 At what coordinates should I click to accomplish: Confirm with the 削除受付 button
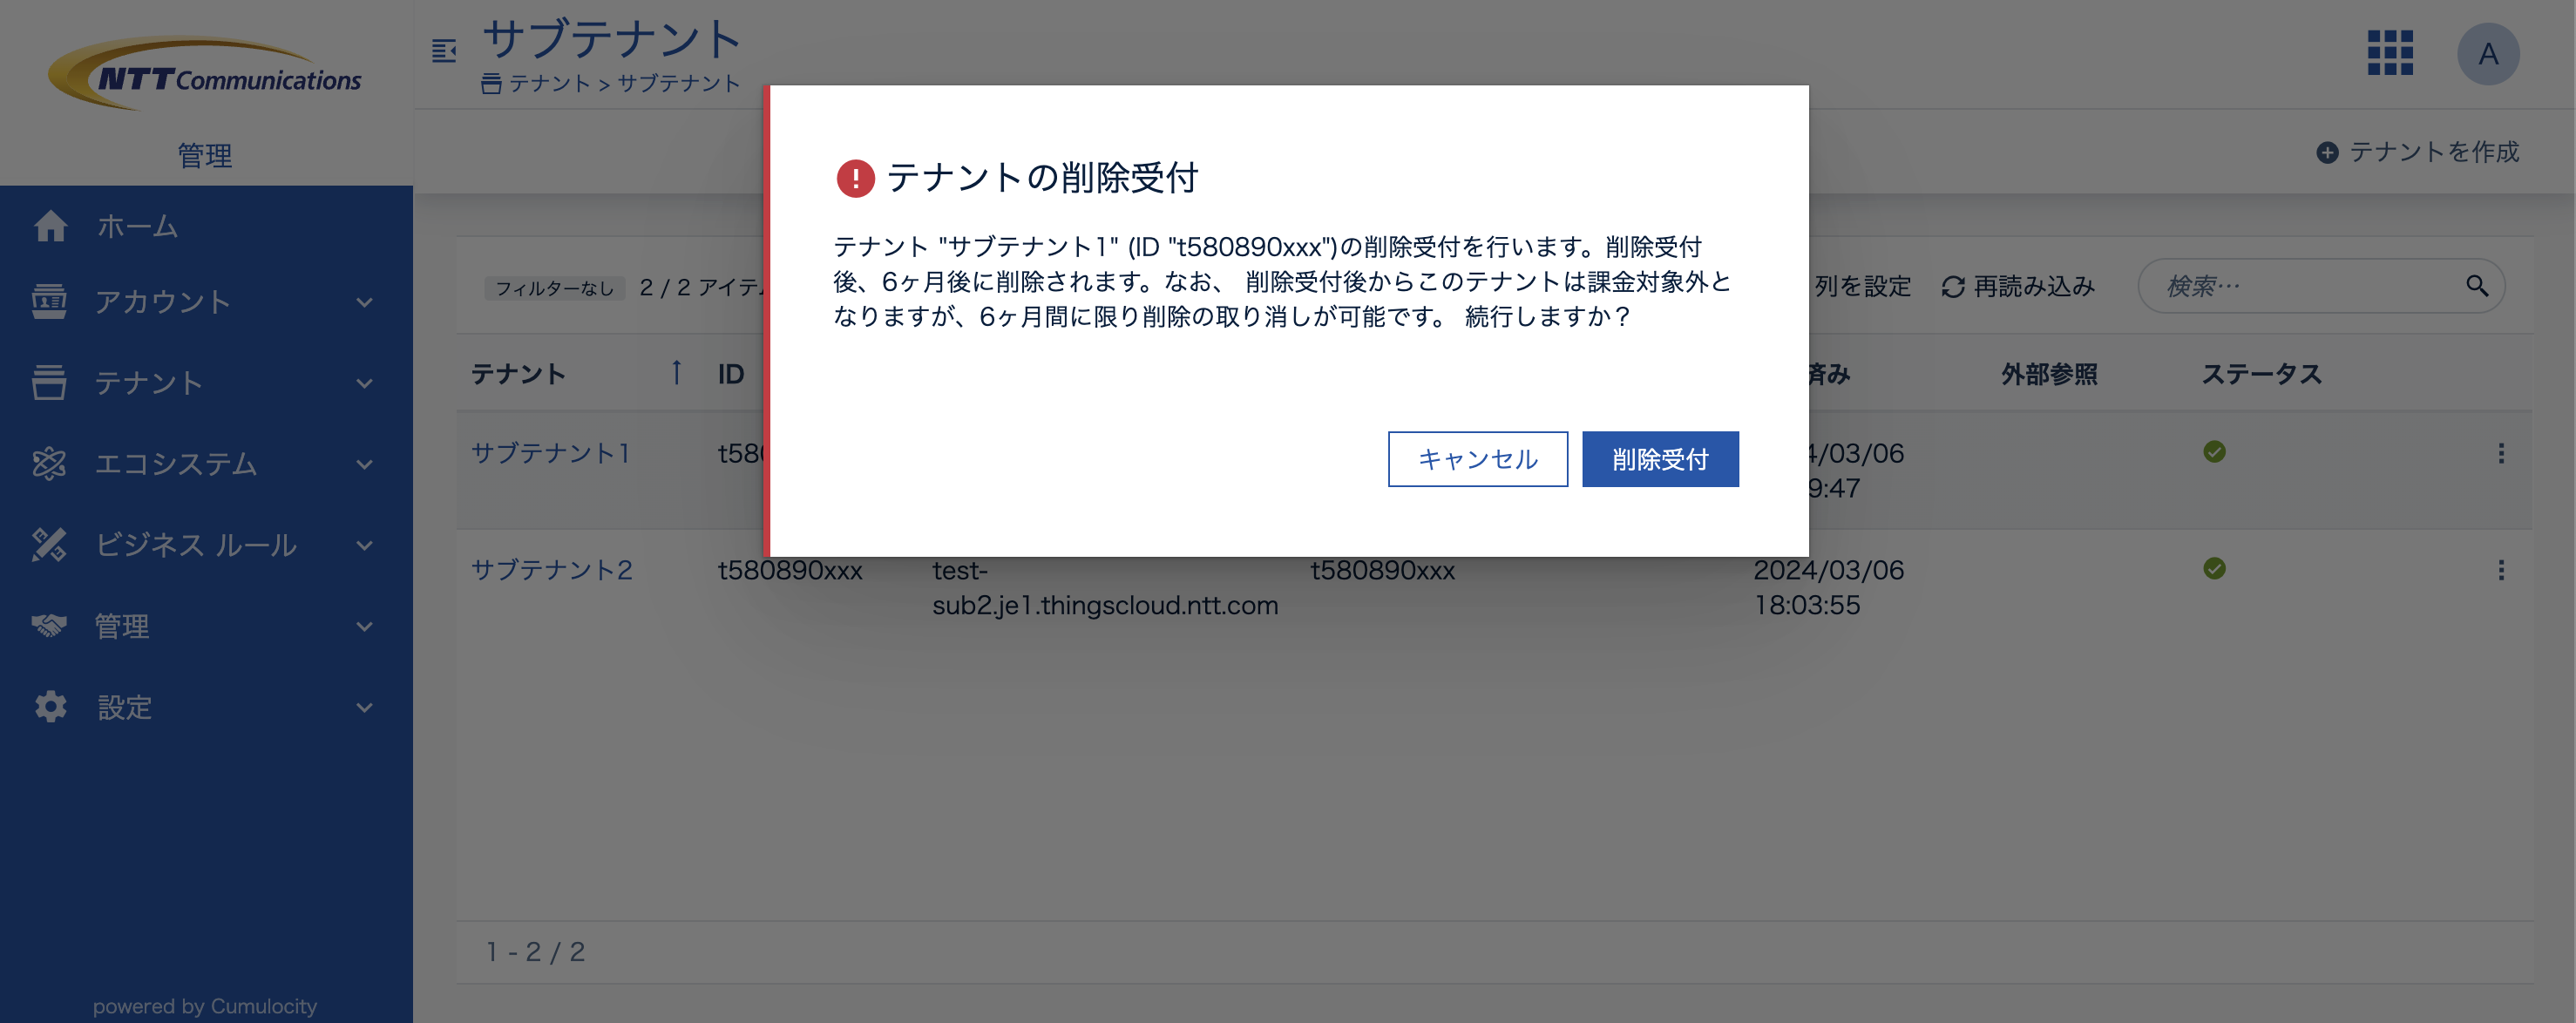point(1660,459)
